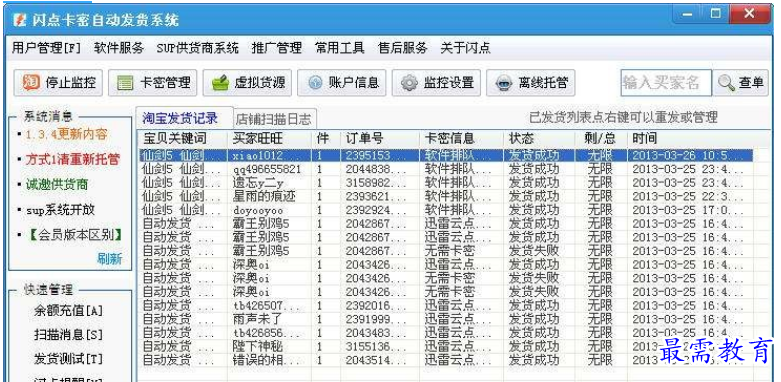Click the green basket icon on 虚拟货源
The height and width of the screenshot is (382, 781).
pos(220,83)
